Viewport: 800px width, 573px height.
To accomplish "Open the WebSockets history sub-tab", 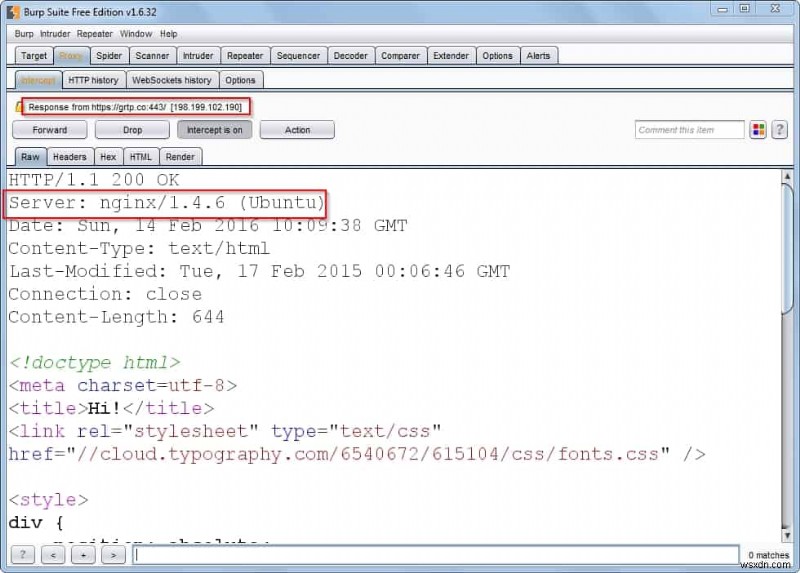I will (x=171, y=80).
